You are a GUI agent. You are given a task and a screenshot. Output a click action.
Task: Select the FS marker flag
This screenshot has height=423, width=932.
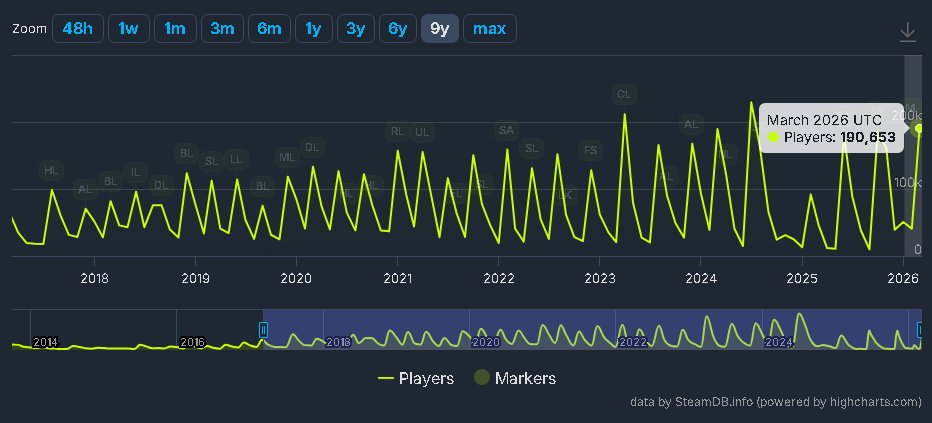(590, 150)
